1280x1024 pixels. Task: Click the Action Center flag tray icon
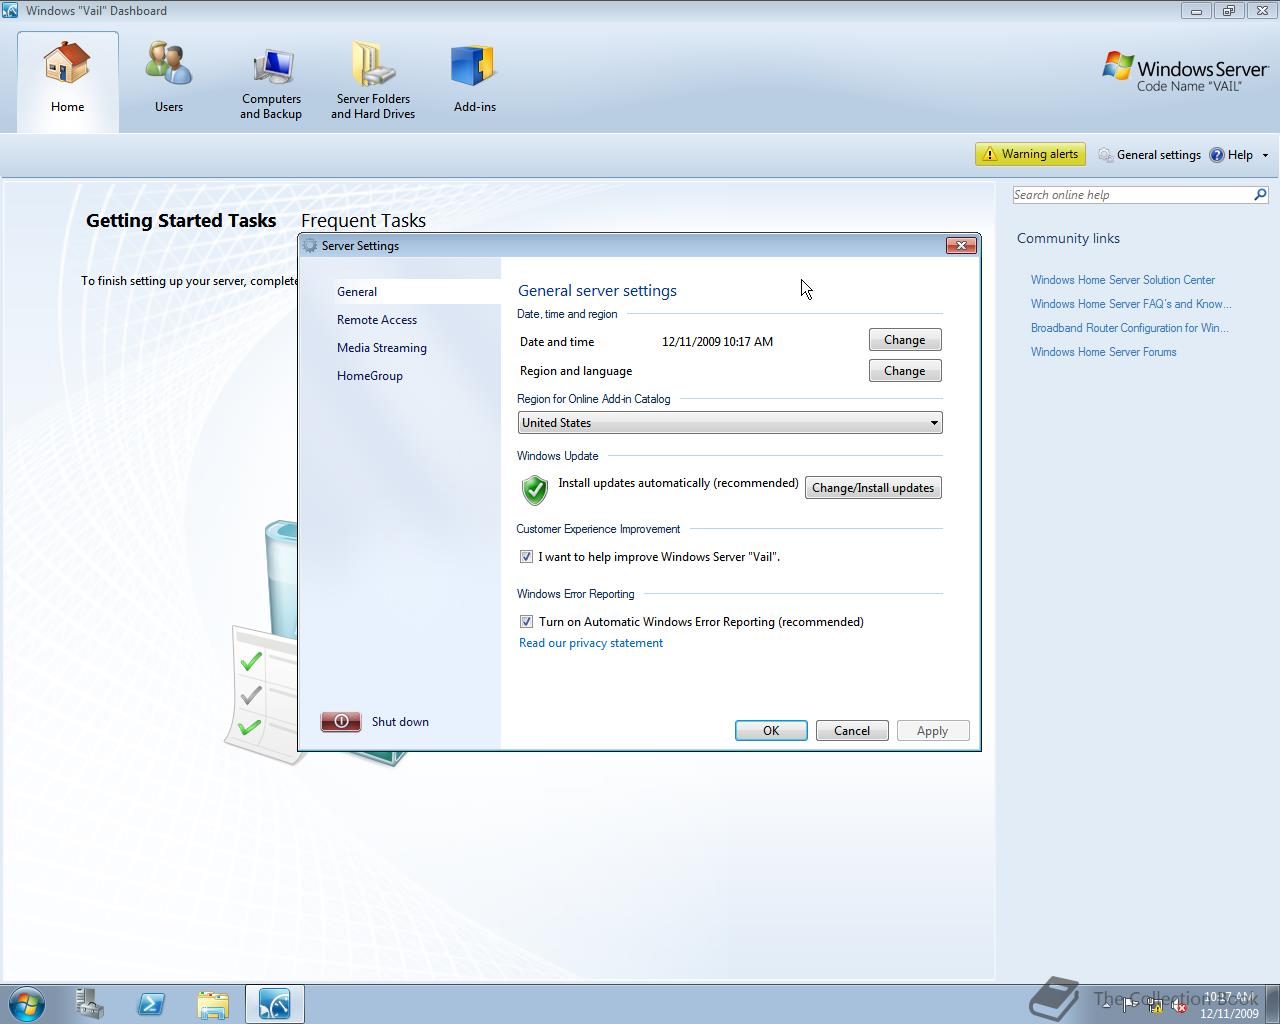click(x=1130, y=1005)
